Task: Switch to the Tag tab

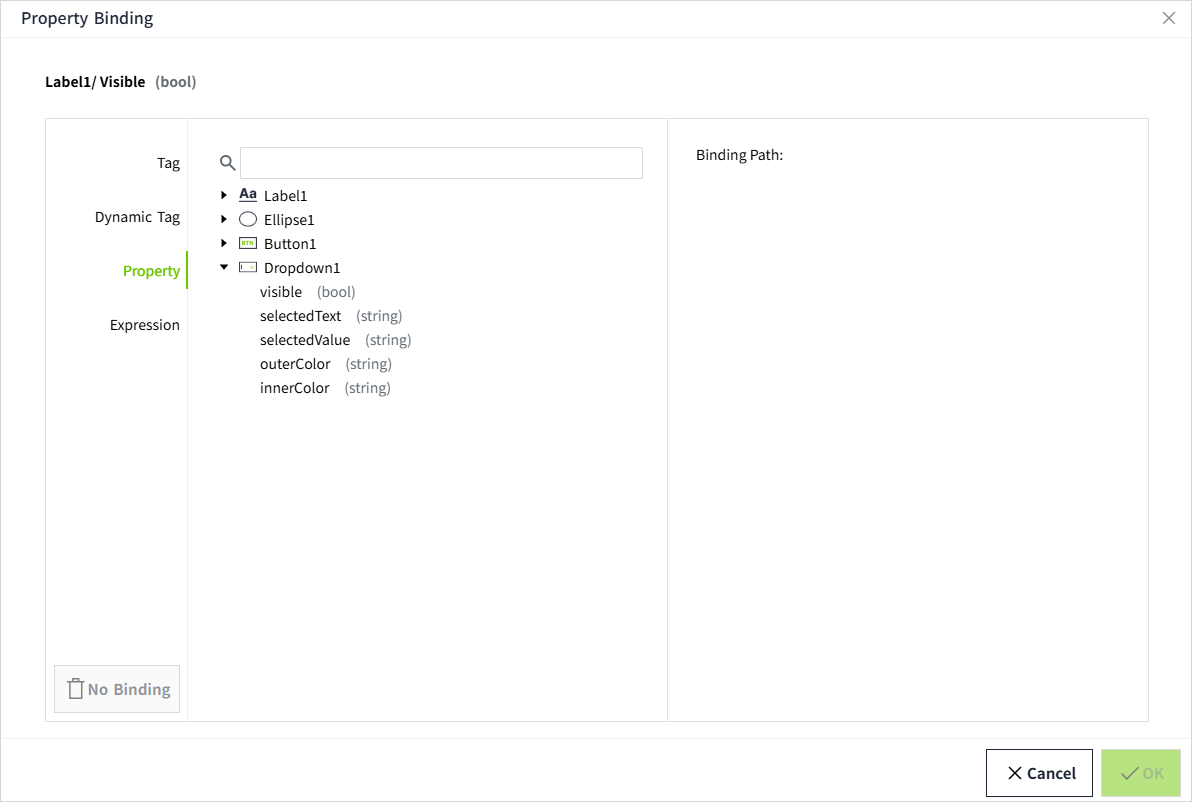Action: coord(168,163)
